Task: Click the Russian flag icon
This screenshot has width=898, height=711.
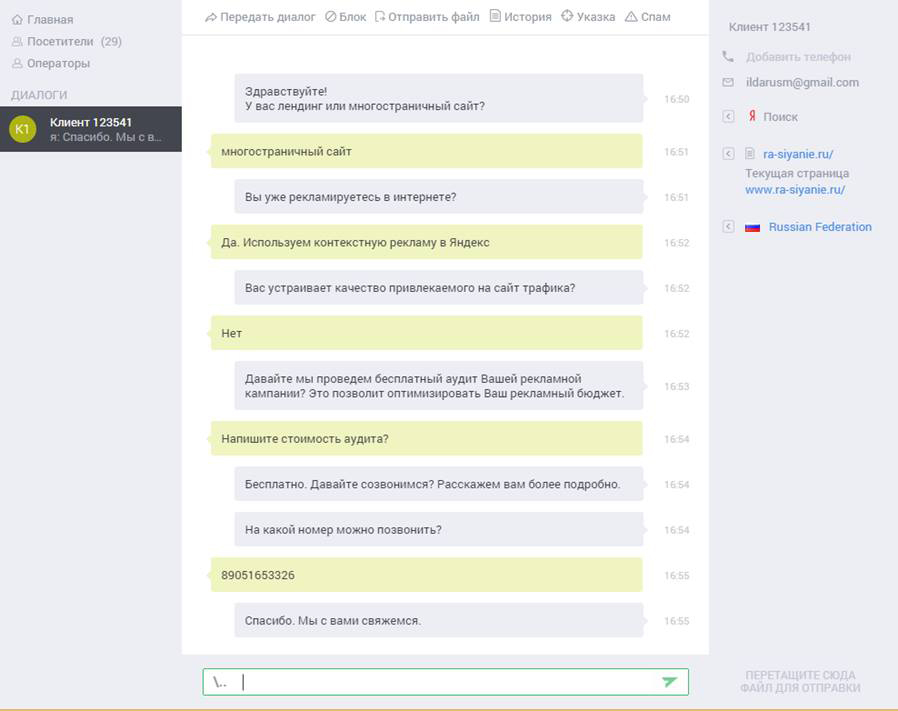Action: (x=753, y=227)
